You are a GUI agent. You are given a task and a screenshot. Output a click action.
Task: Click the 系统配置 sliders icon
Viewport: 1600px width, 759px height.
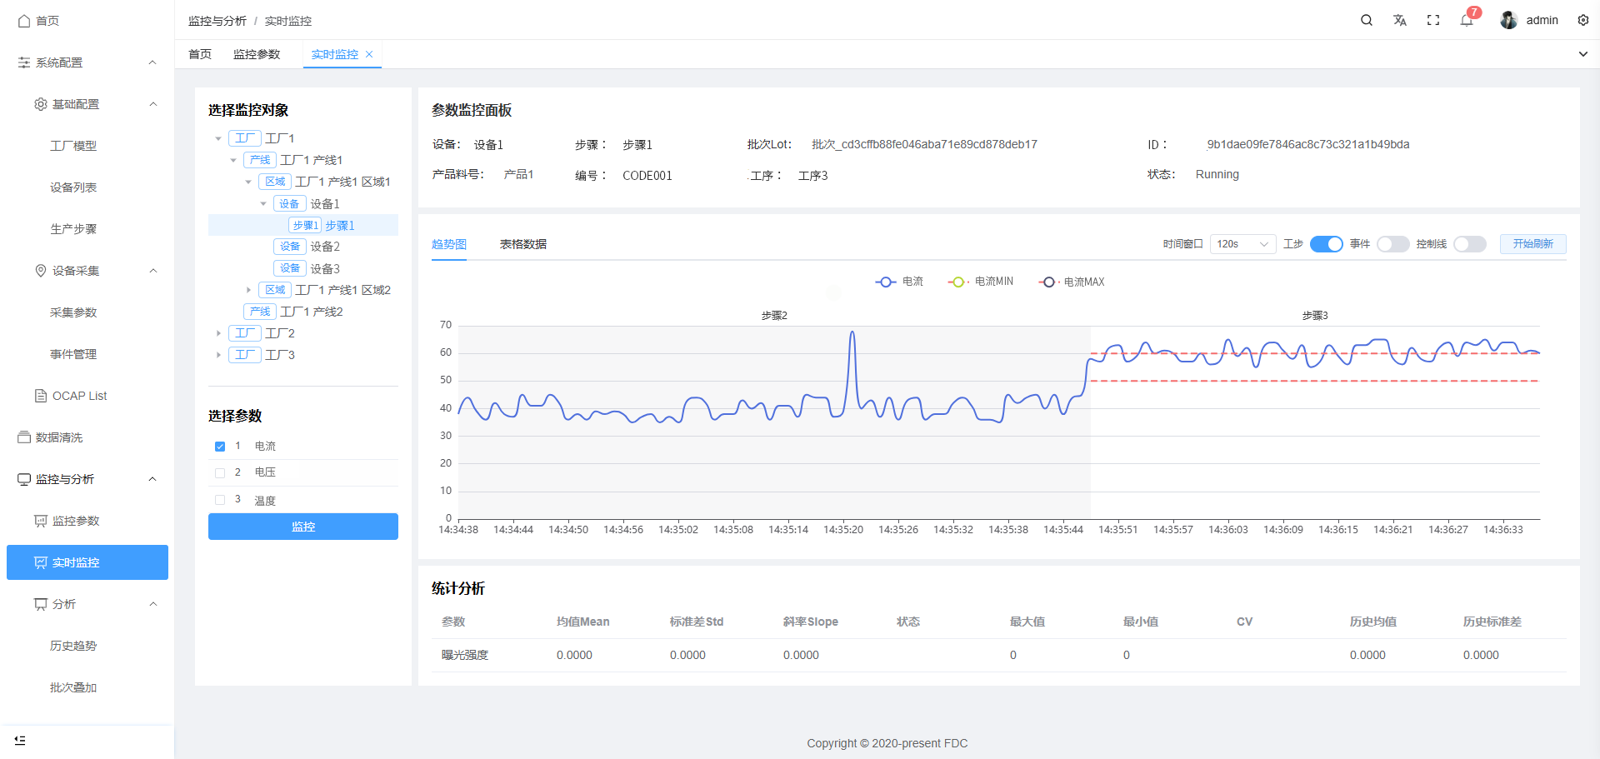pyautogui.click(x=24, y=62)
